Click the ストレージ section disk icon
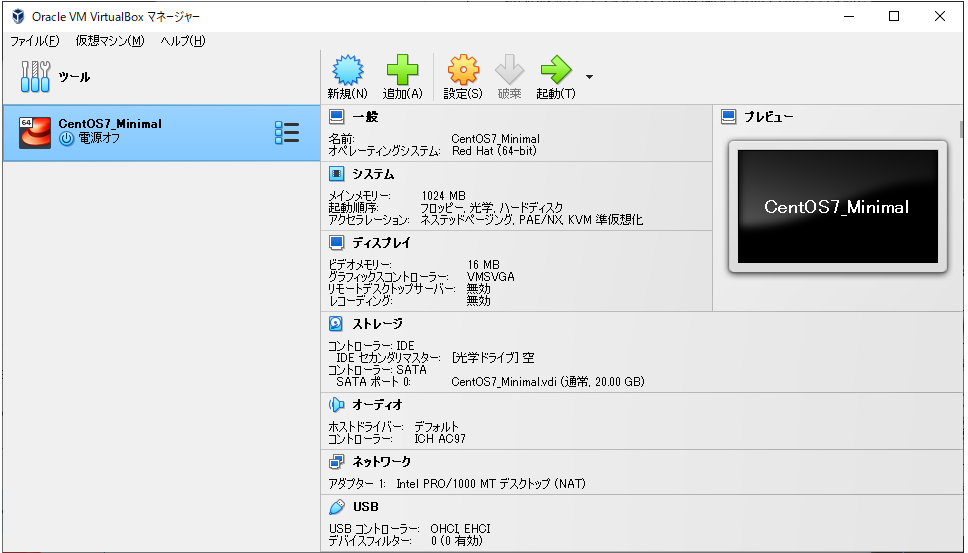 pyautogui.click(x=337, y=324)
